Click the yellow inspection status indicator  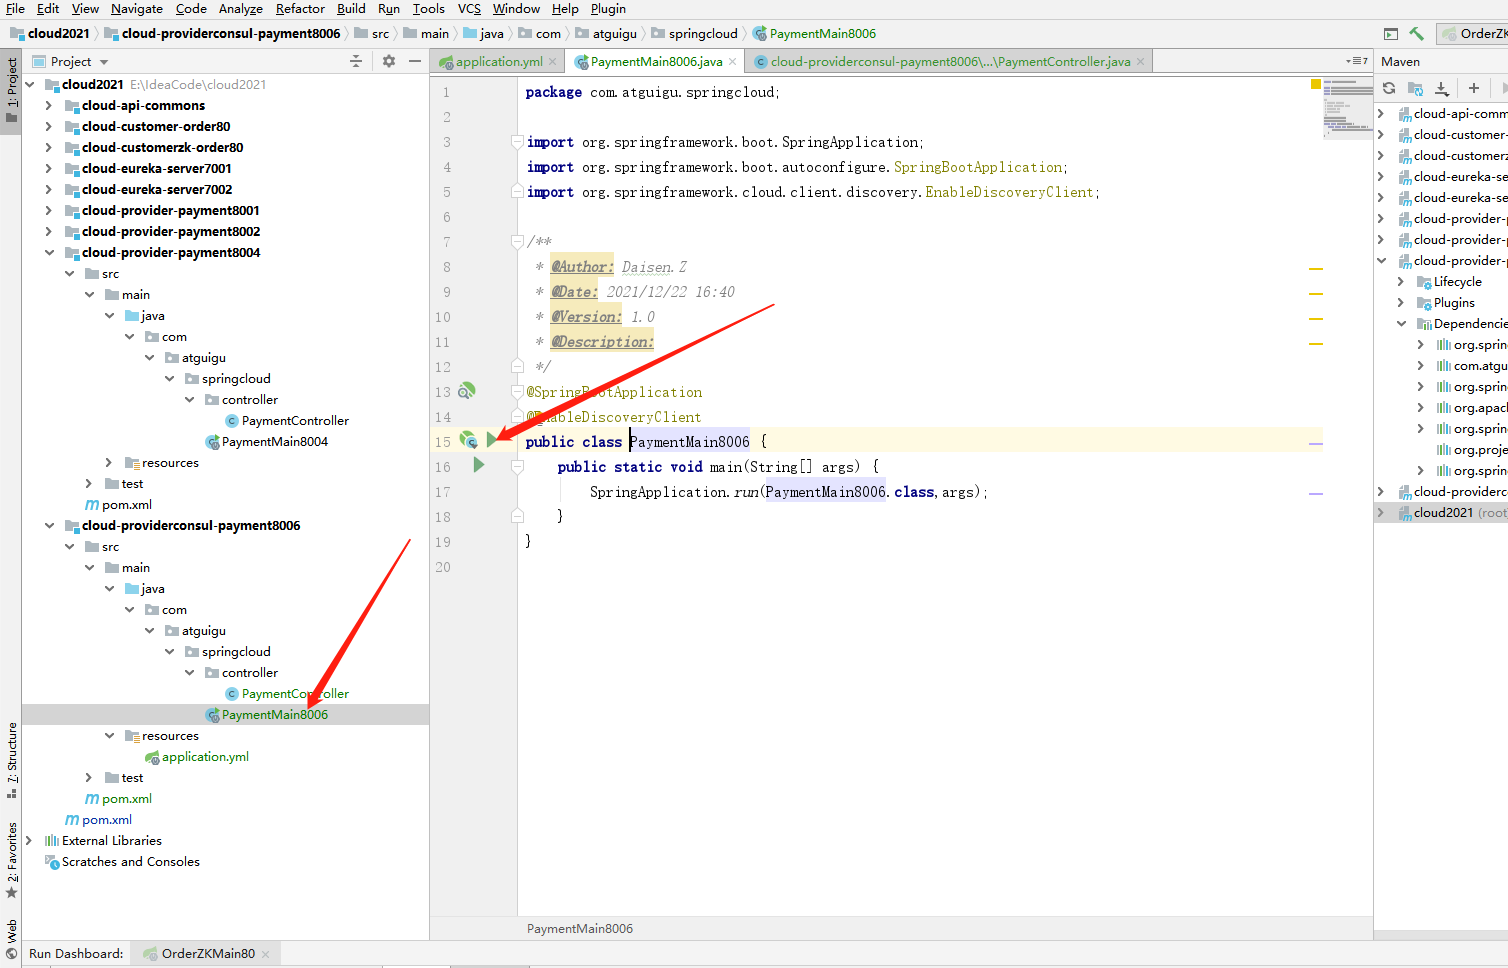click(1316, 84)
